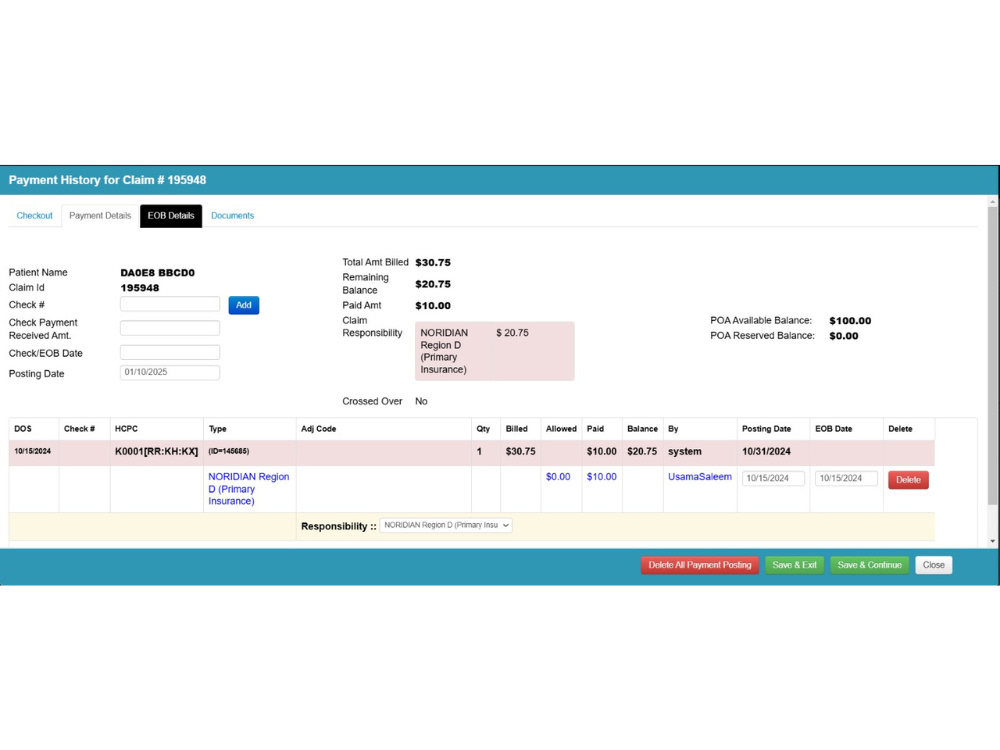Click the UsamaSaleem link
Viewport: 1000px width, 750px height.
point(700,476)
